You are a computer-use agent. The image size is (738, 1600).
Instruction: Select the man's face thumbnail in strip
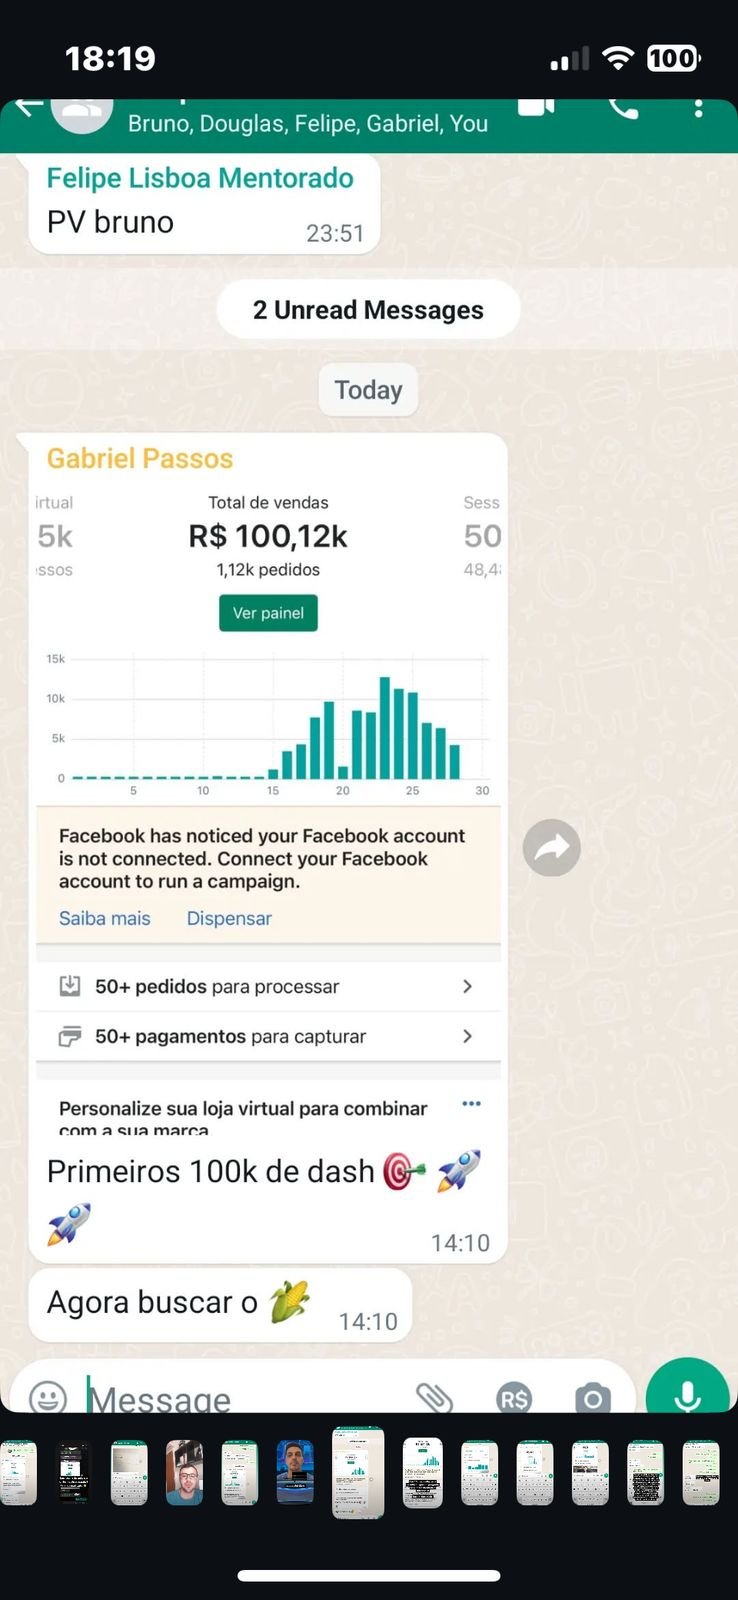[184, 1472]
